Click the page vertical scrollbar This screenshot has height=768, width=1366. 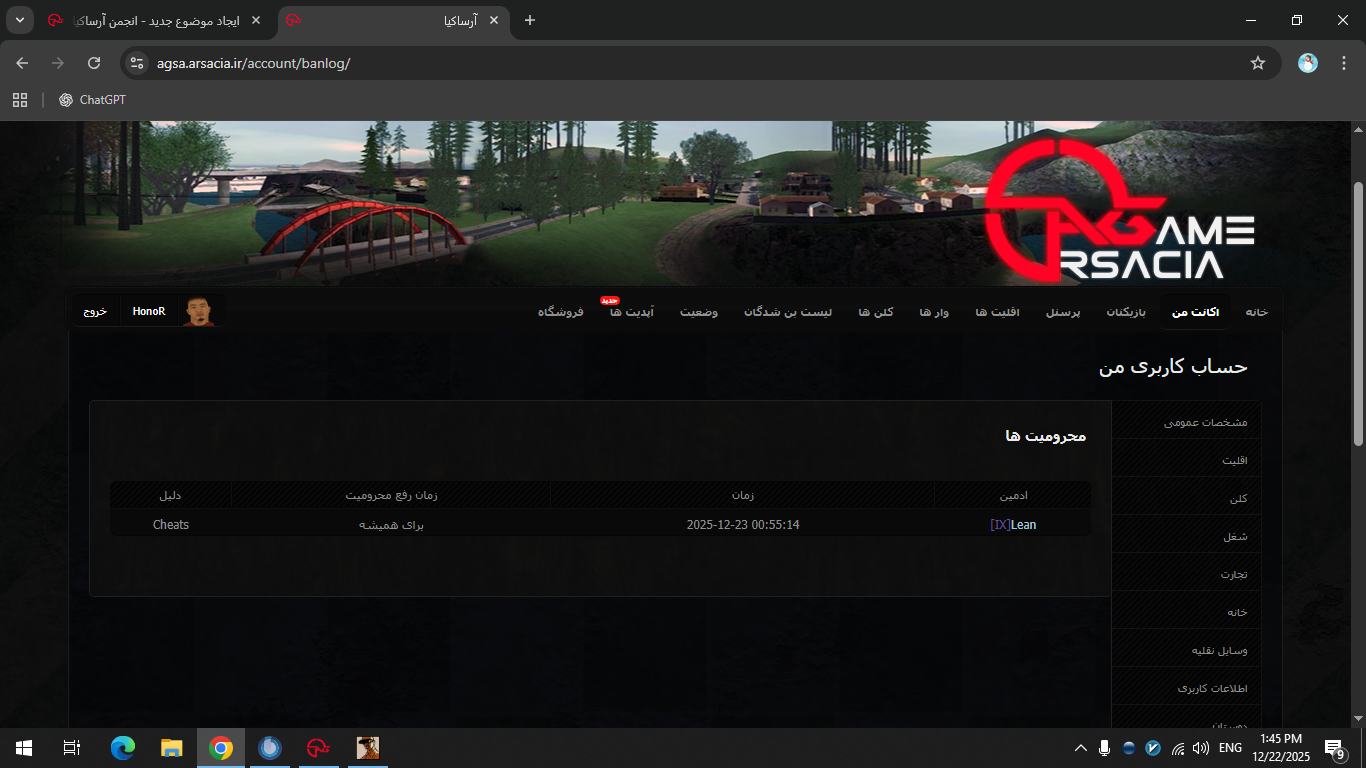1357,310
